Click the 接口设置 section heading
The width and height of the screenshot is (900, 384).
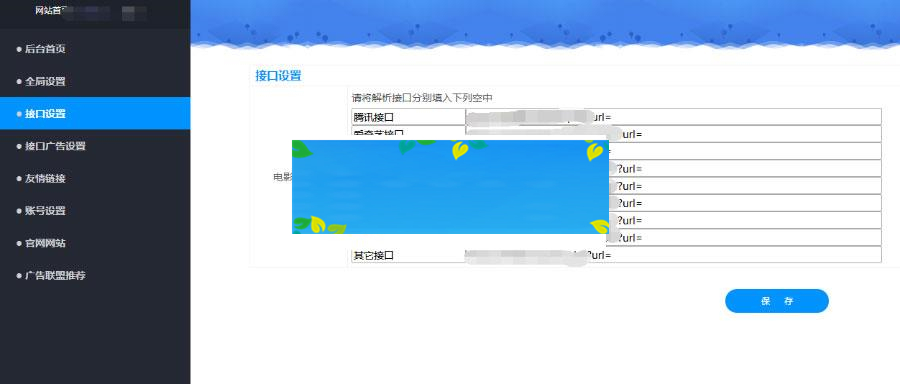[278, 76]
